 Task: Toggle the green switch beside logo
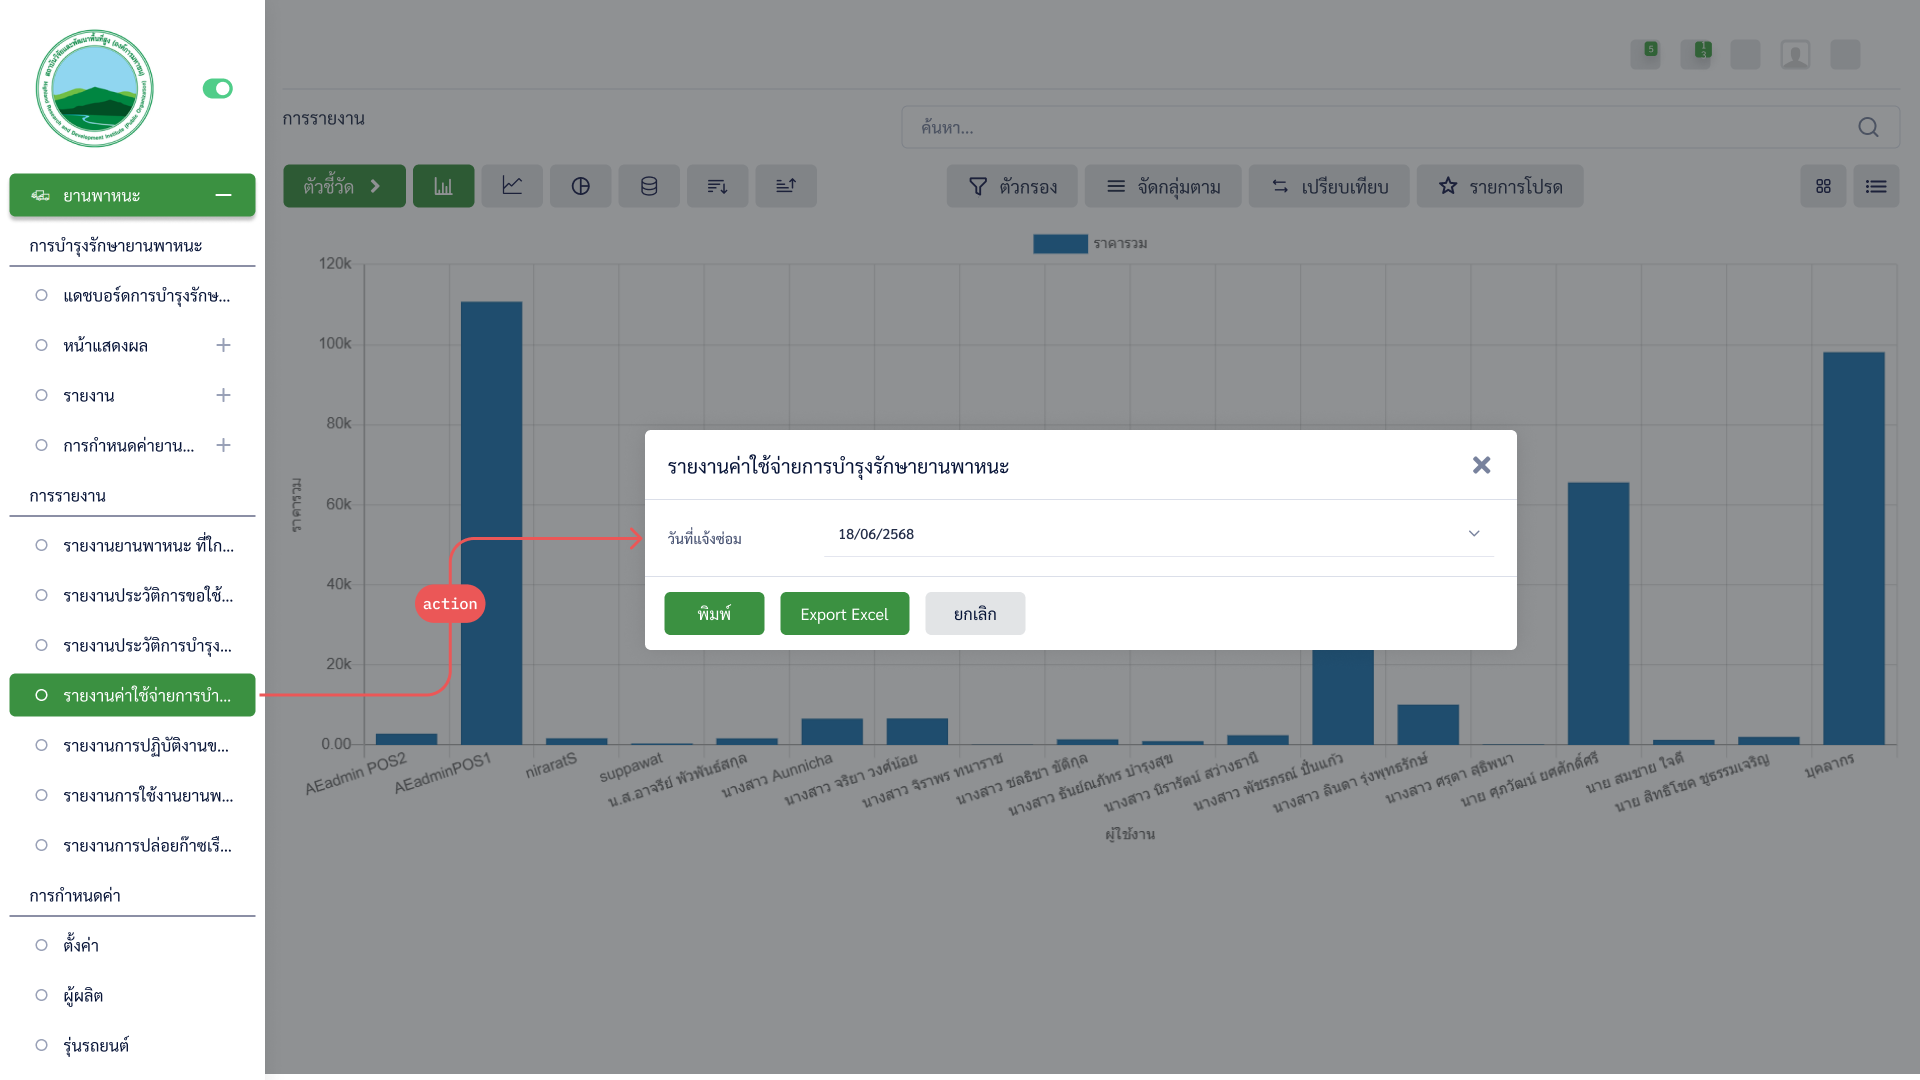tap(217, 89)
